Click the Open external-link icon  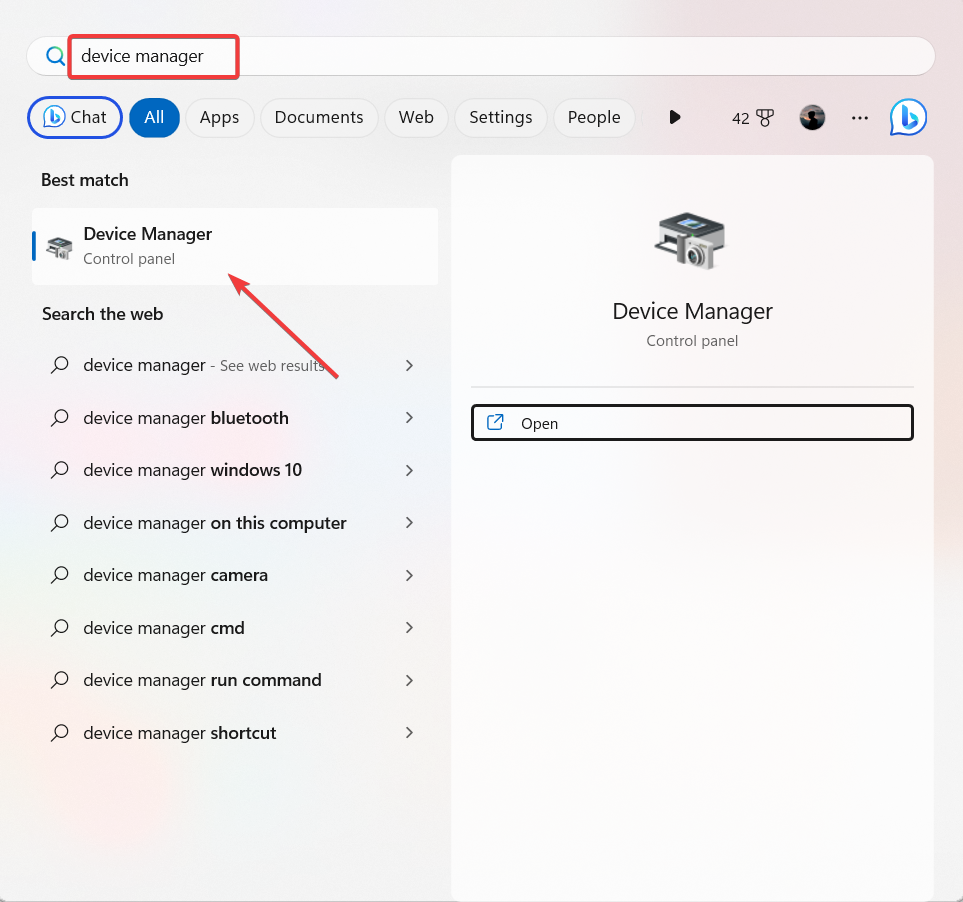click(495, 422)
